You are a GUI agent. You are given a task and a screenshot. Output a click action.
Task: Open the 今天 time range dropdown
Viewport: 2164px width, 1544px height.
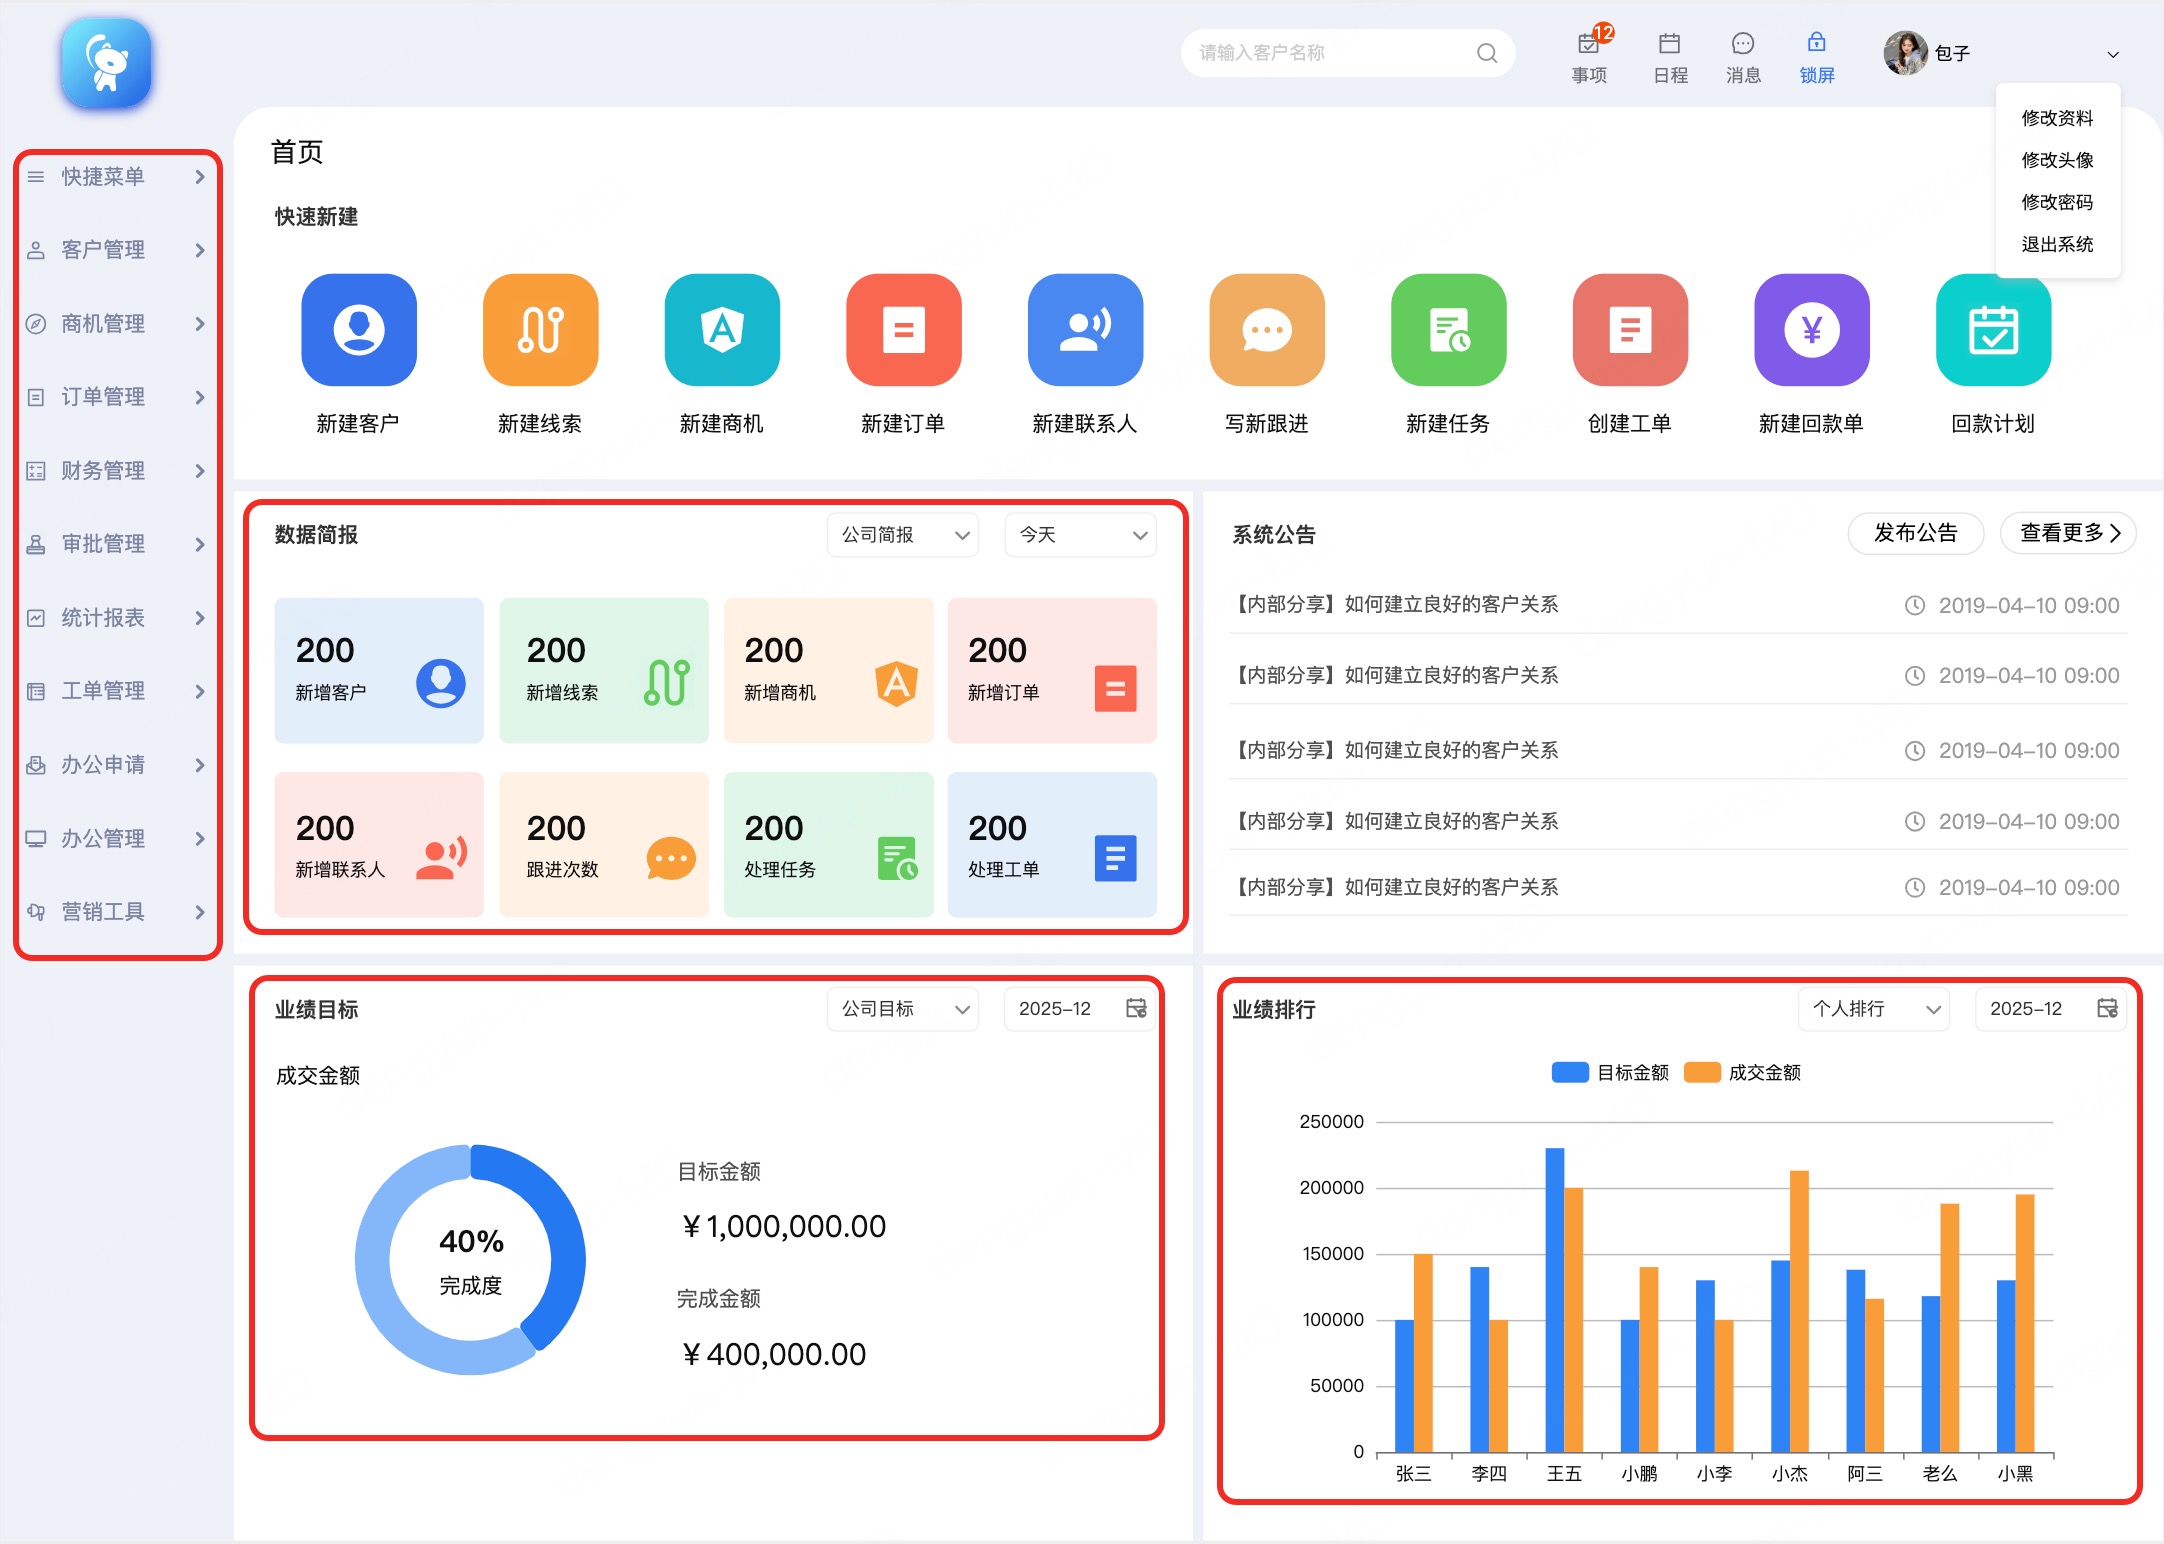tap(1081, 535)
